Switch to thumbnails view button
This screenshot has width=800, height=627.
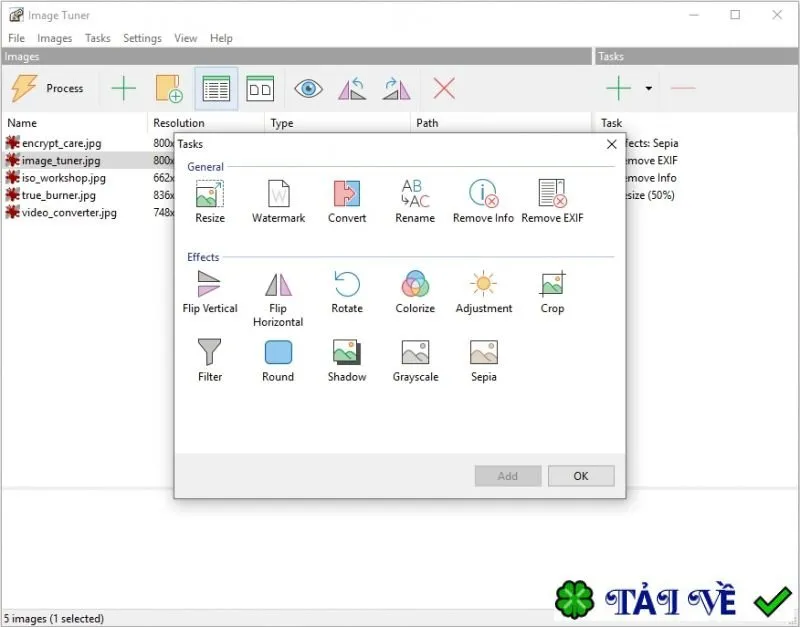(260, 89)
